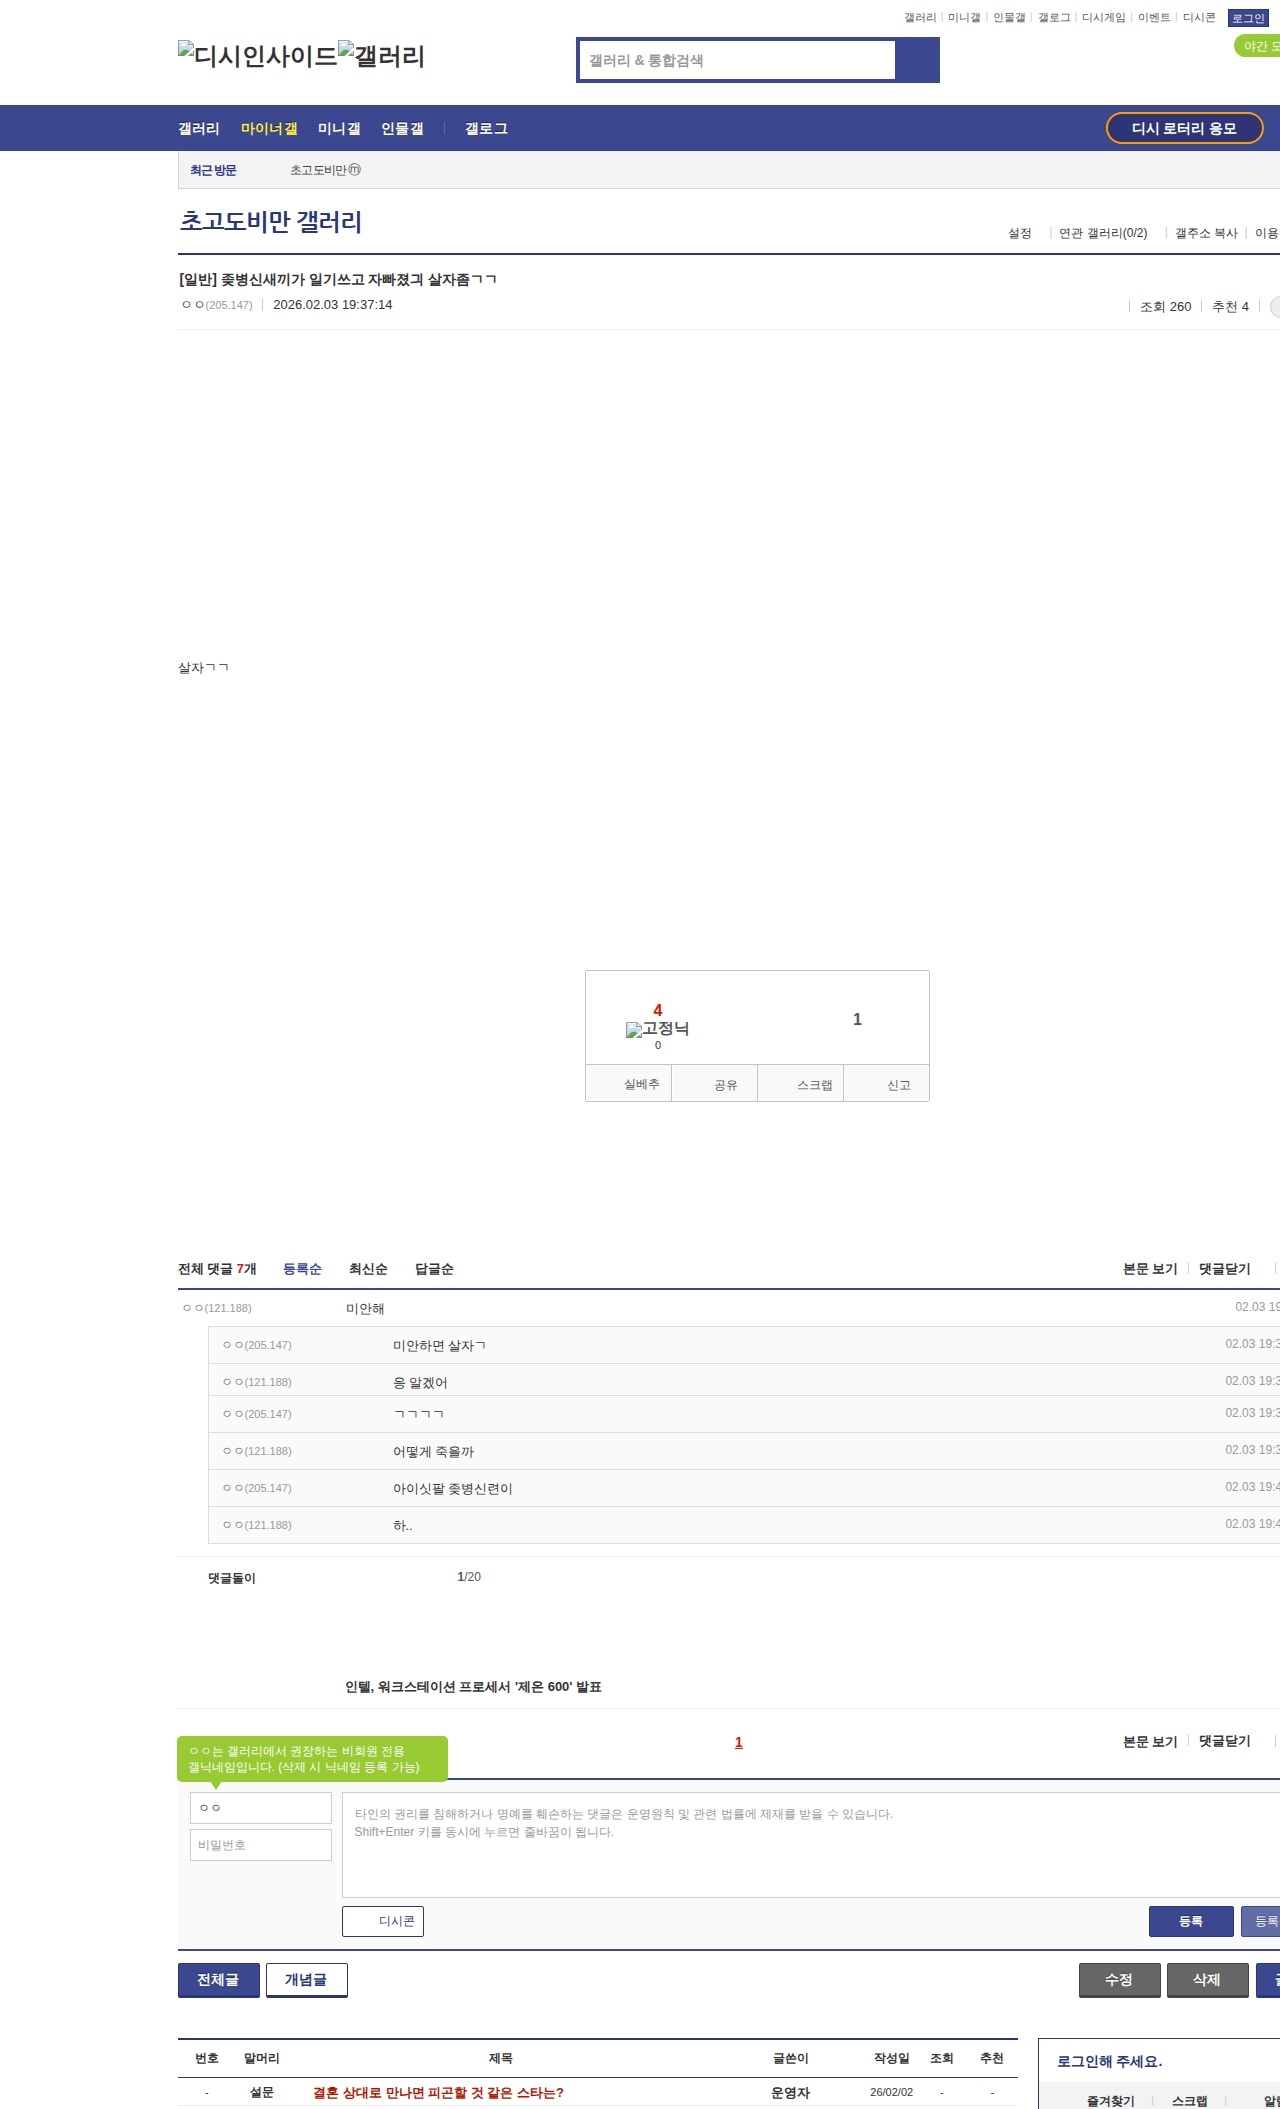Viewport: 1280px width, 2109px height.
Task: Click the post date 2026.02.03 19:37:14
Action: click(x=333, y=305)
